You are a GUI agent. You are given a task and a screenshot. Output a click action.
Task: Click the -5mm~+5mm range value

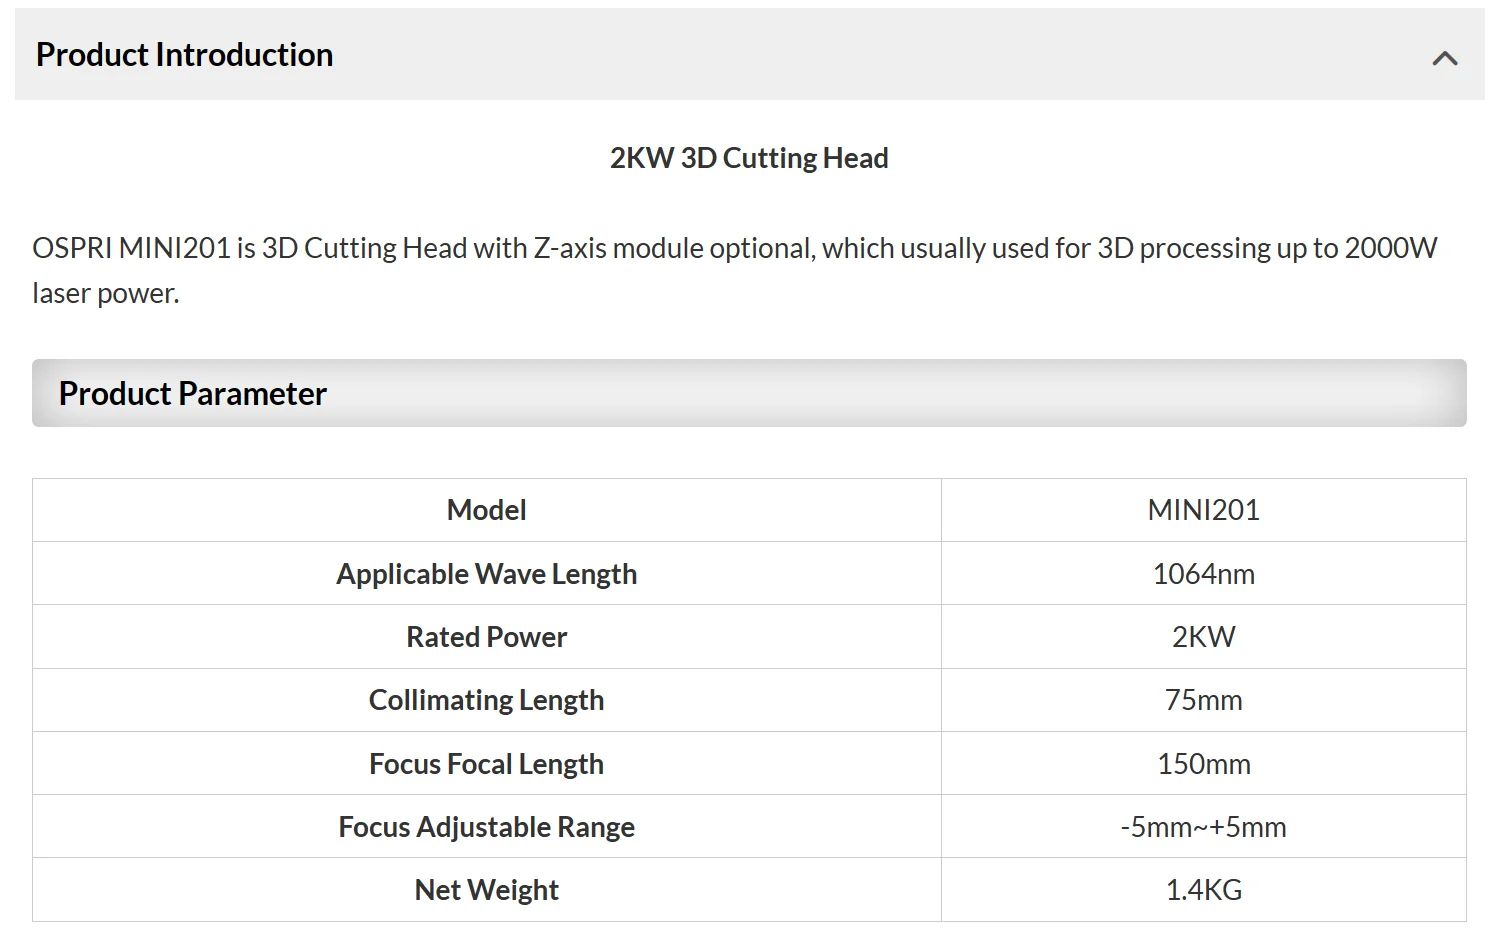click(x=1203, y=827)
